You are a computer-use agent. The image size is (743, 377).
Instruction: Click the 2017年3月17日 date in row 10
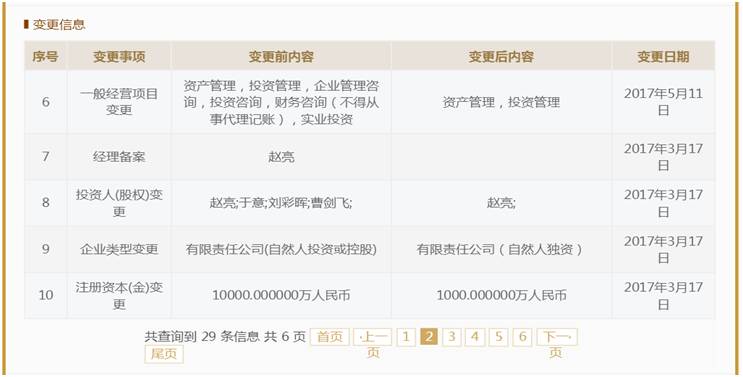(663, 295)
